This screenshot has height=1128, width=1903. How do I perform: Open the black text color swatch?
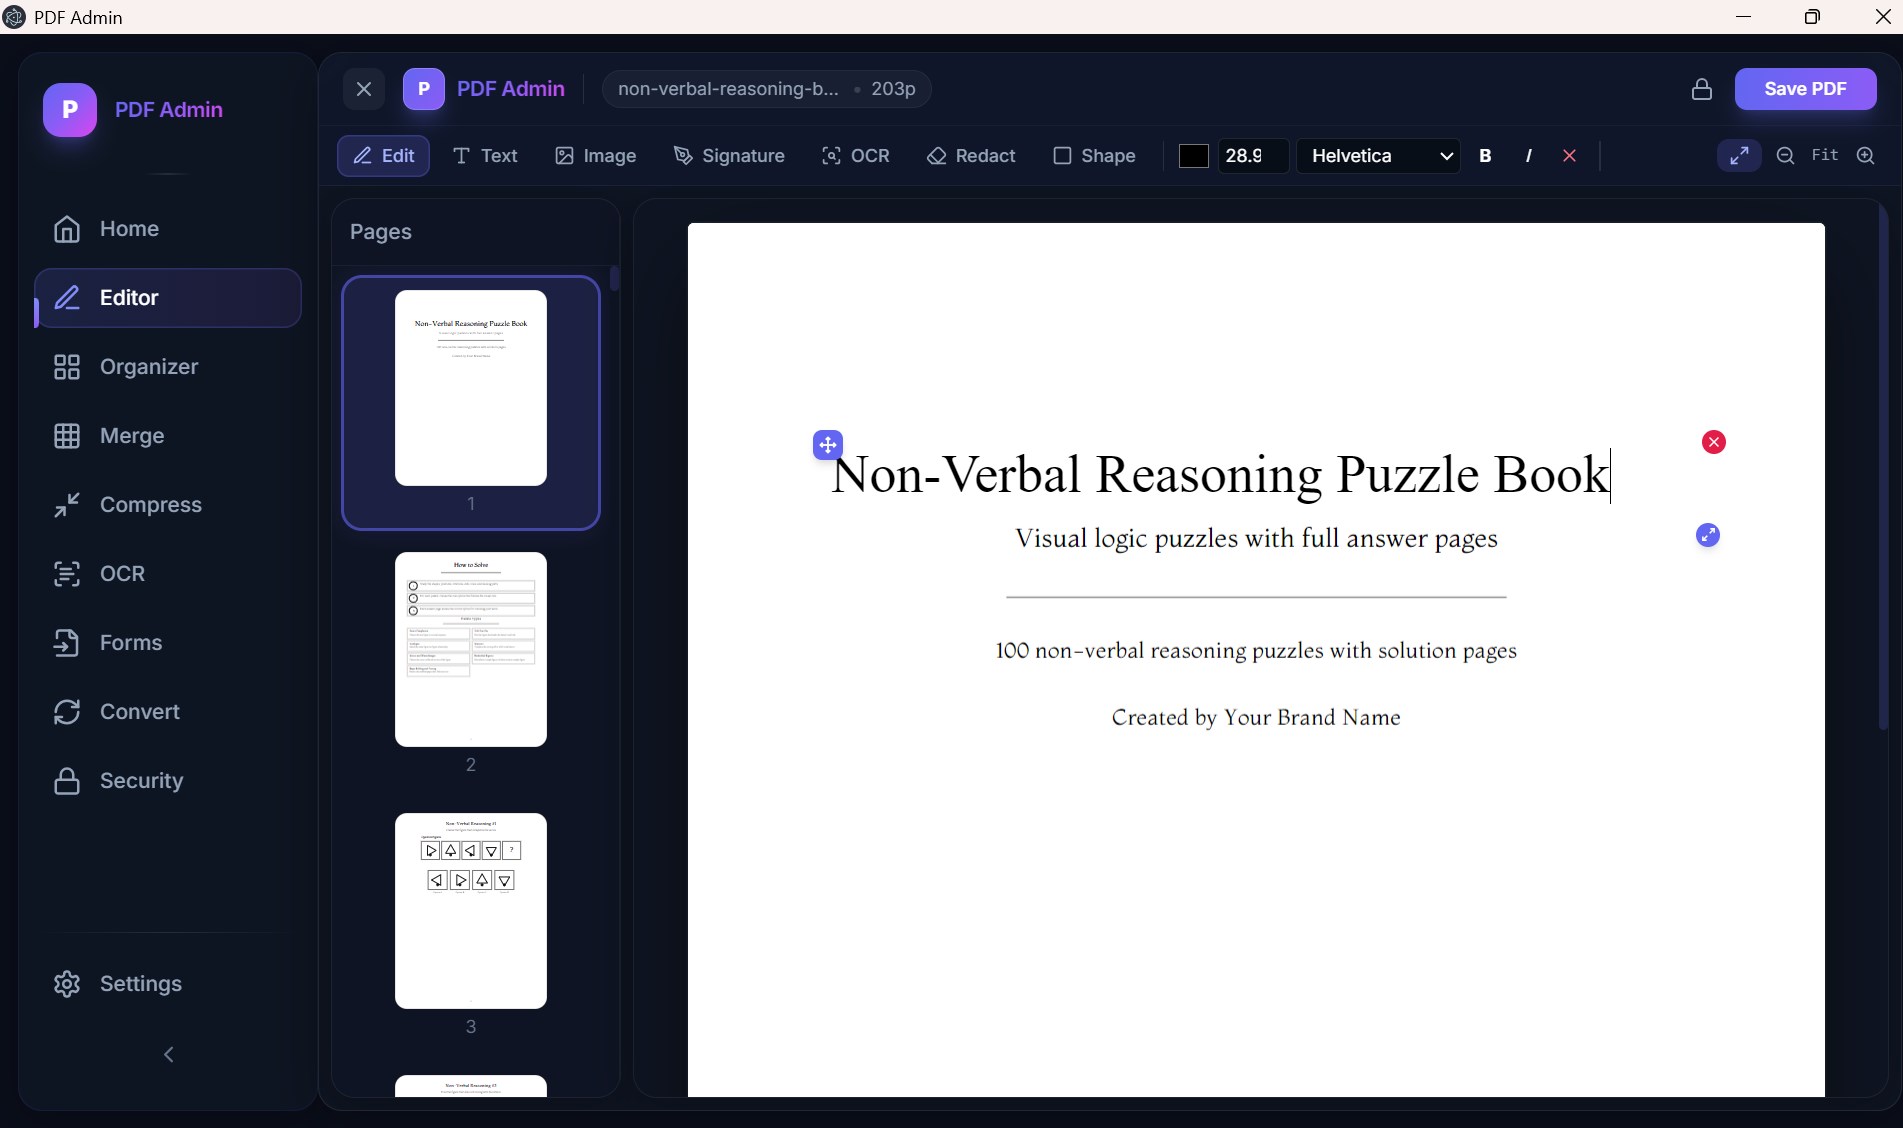1194,156
